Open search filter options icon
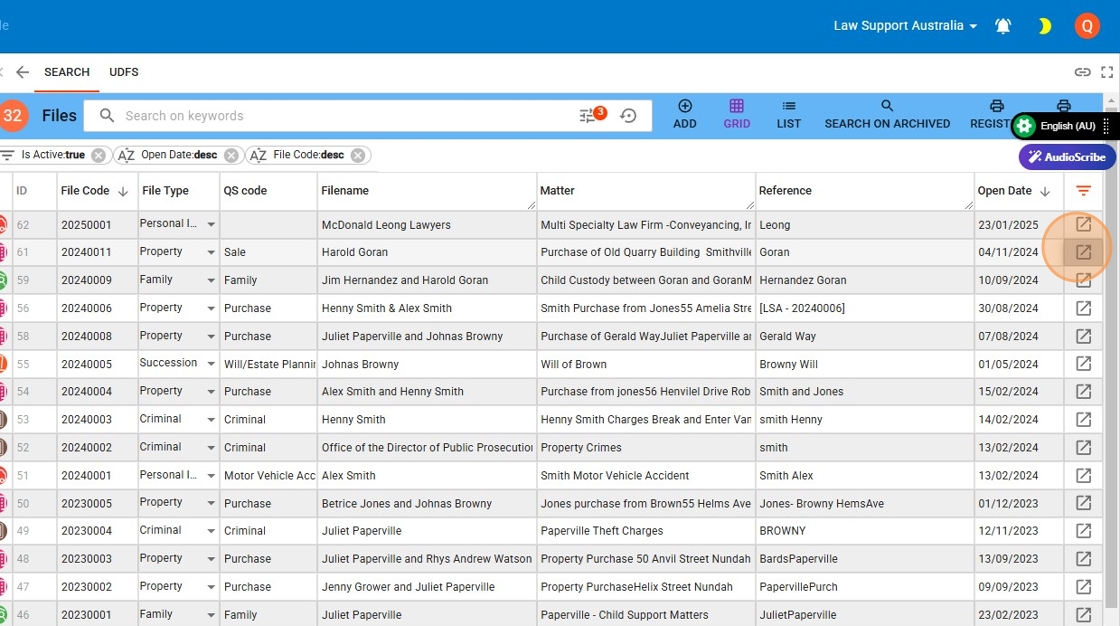 click(x=588, y=116)
